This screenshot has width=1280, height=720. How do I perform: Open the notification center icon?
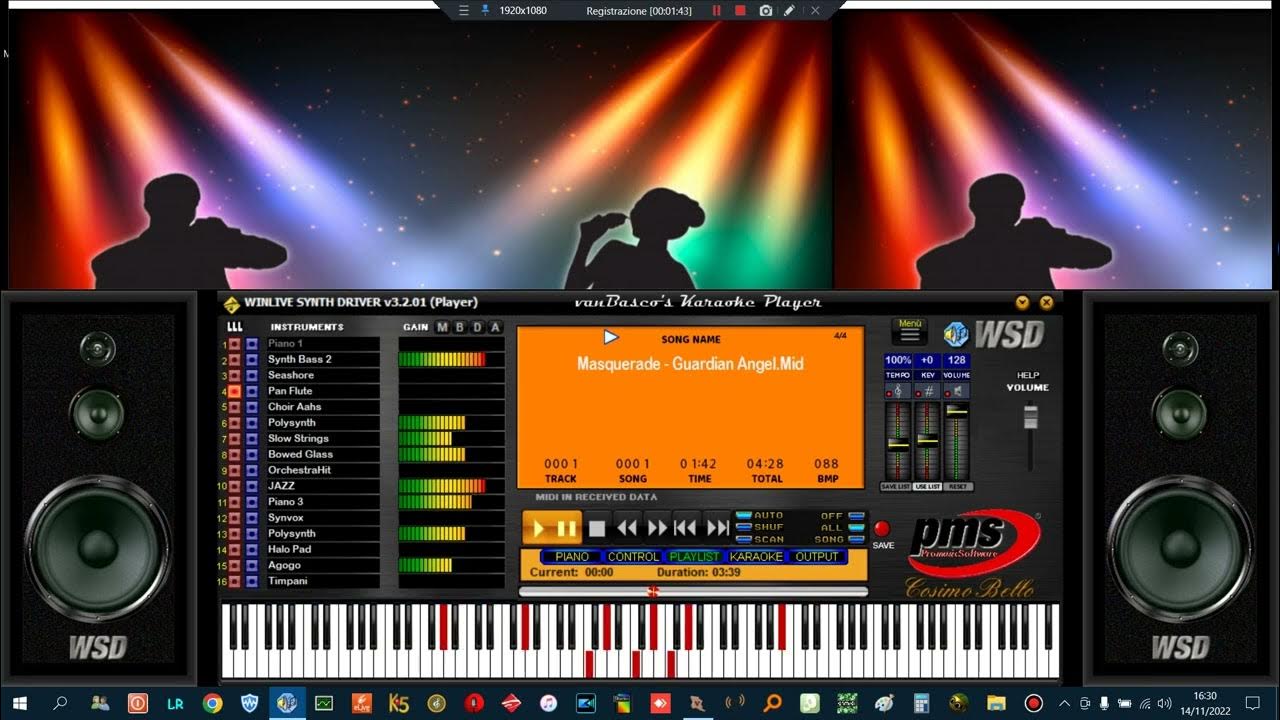click(1252, 703)
